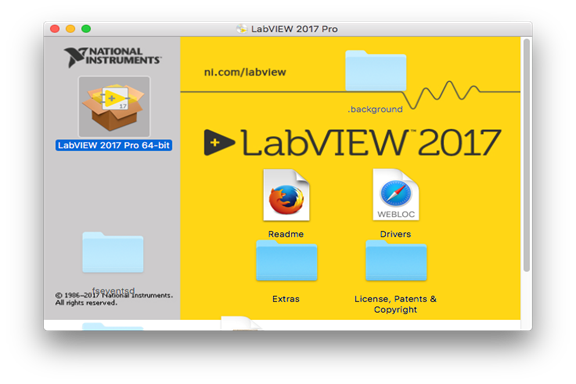Click the Drivers file label

[x=395, y=234]
